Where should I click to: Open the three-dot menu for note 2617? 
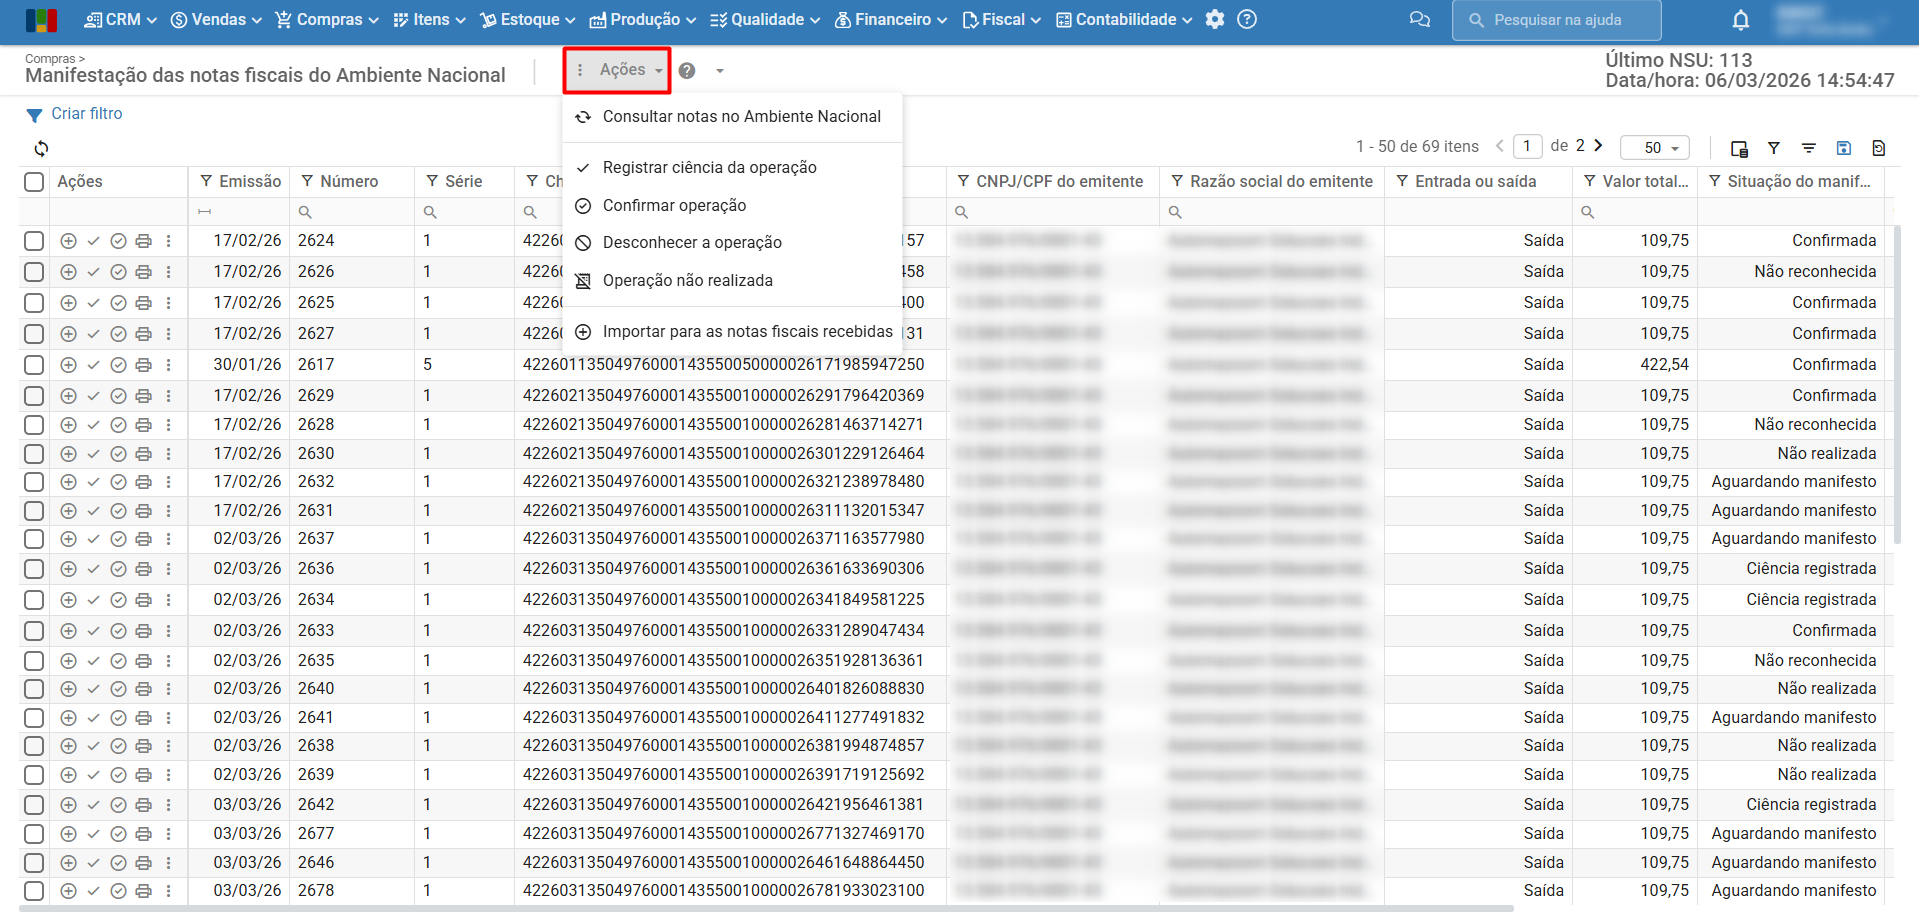168,365
